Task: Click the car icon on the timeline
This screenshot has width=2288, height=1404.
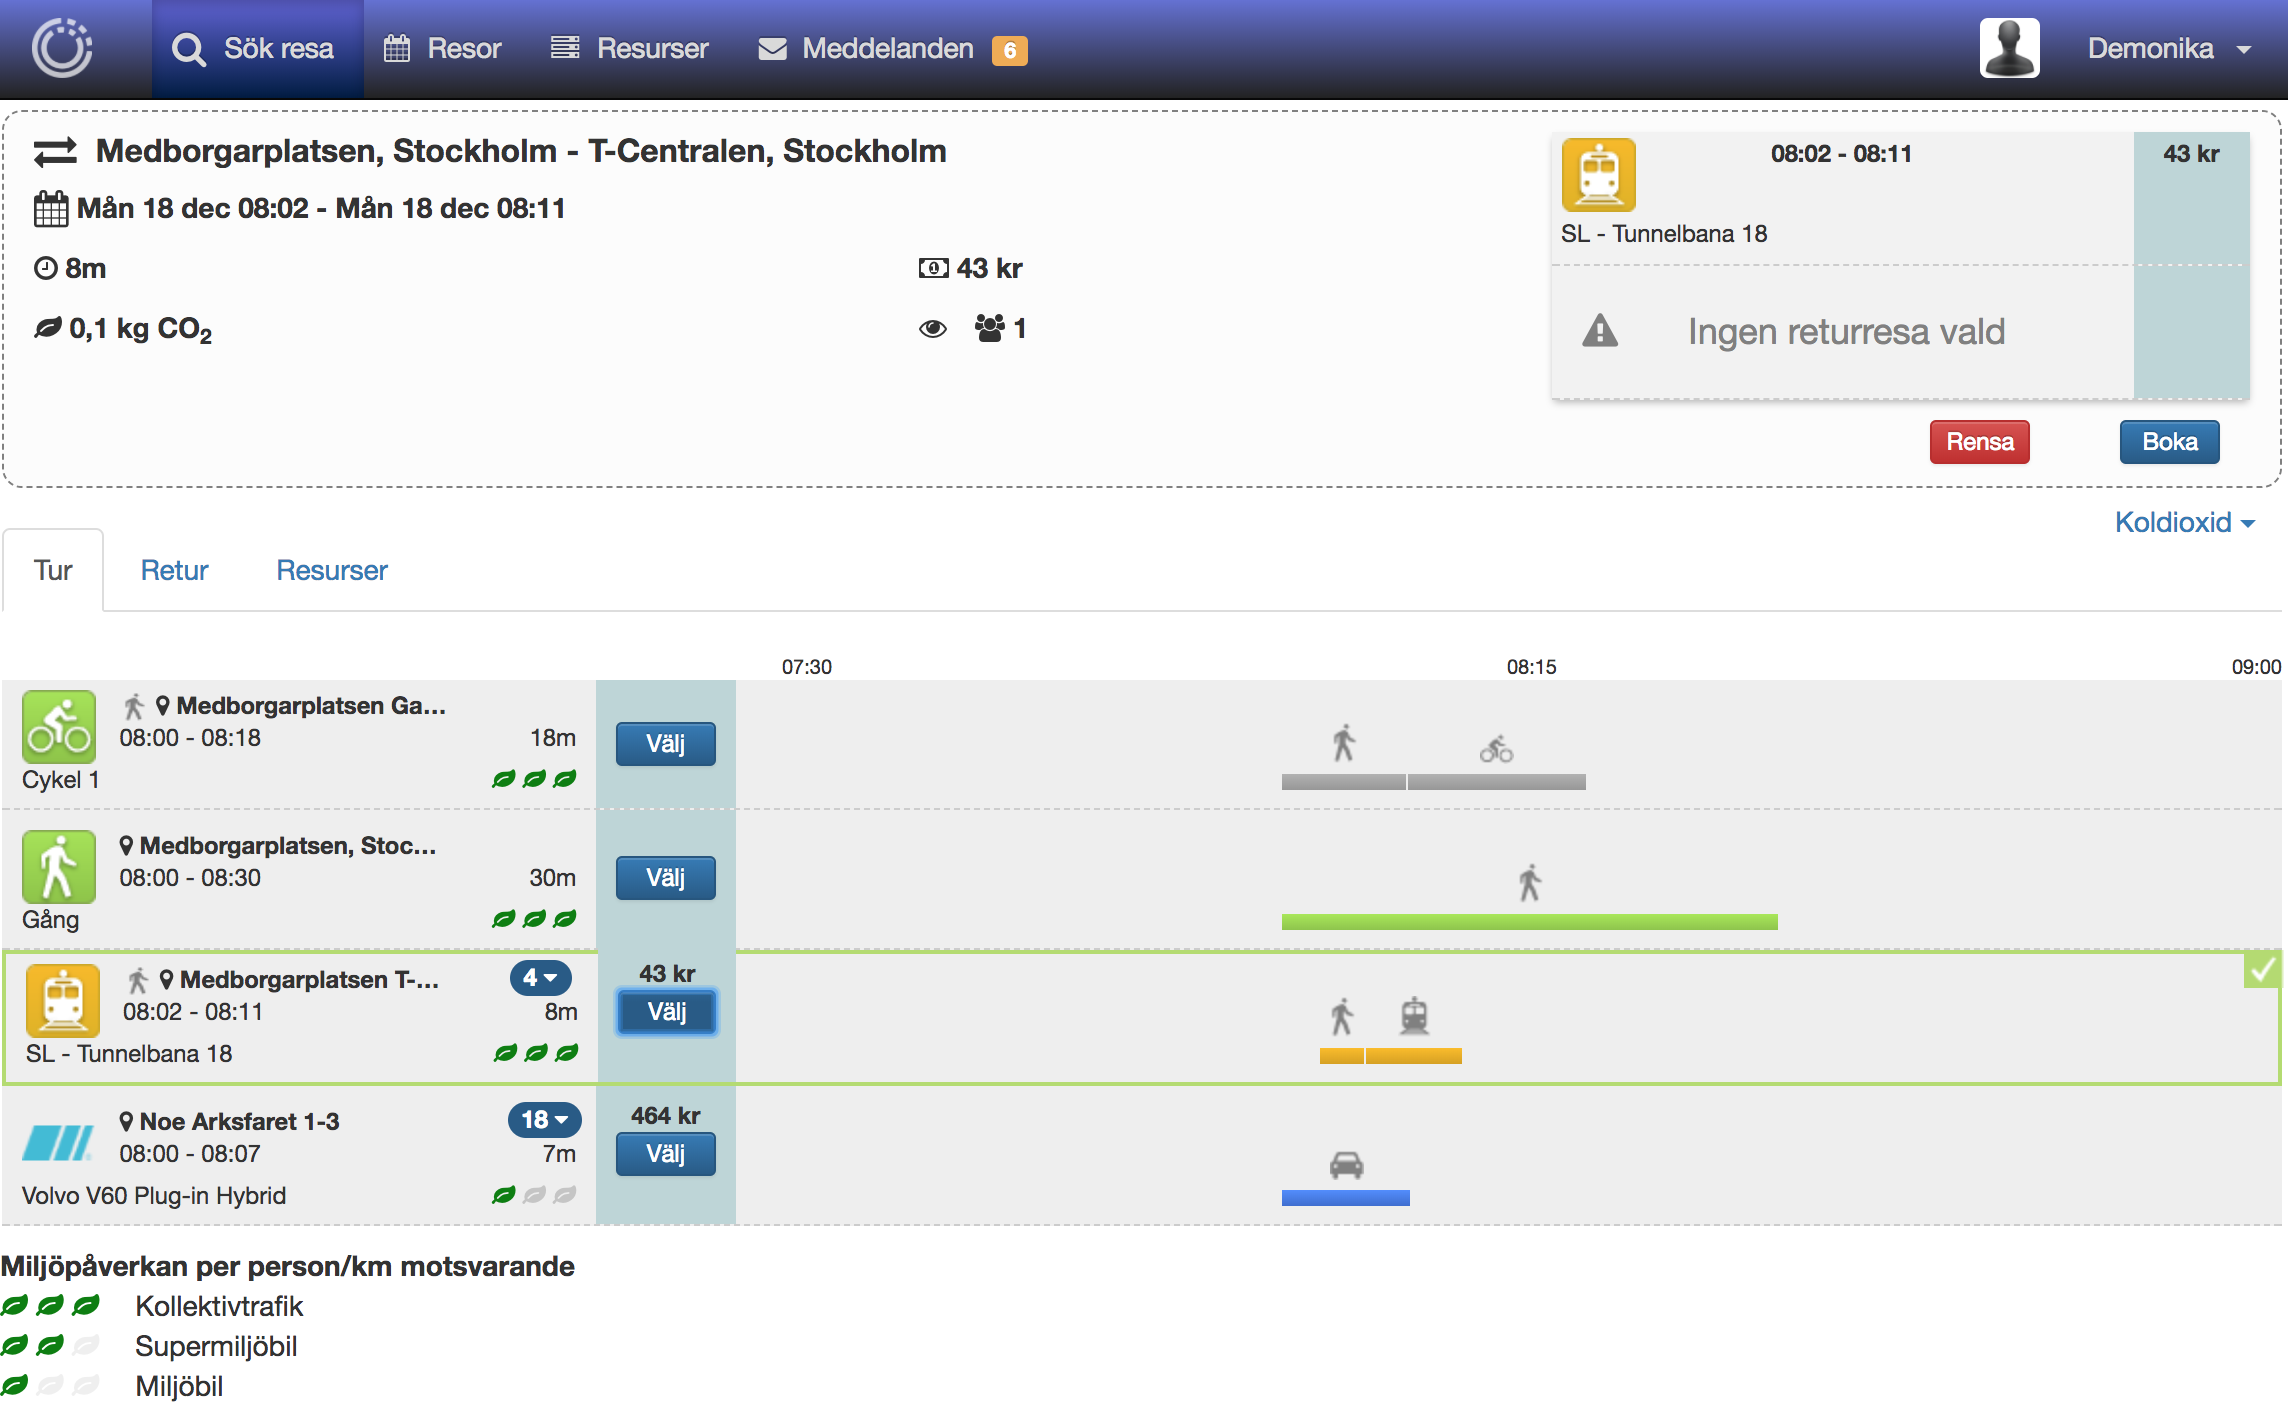Action: pos(1346,1165)
